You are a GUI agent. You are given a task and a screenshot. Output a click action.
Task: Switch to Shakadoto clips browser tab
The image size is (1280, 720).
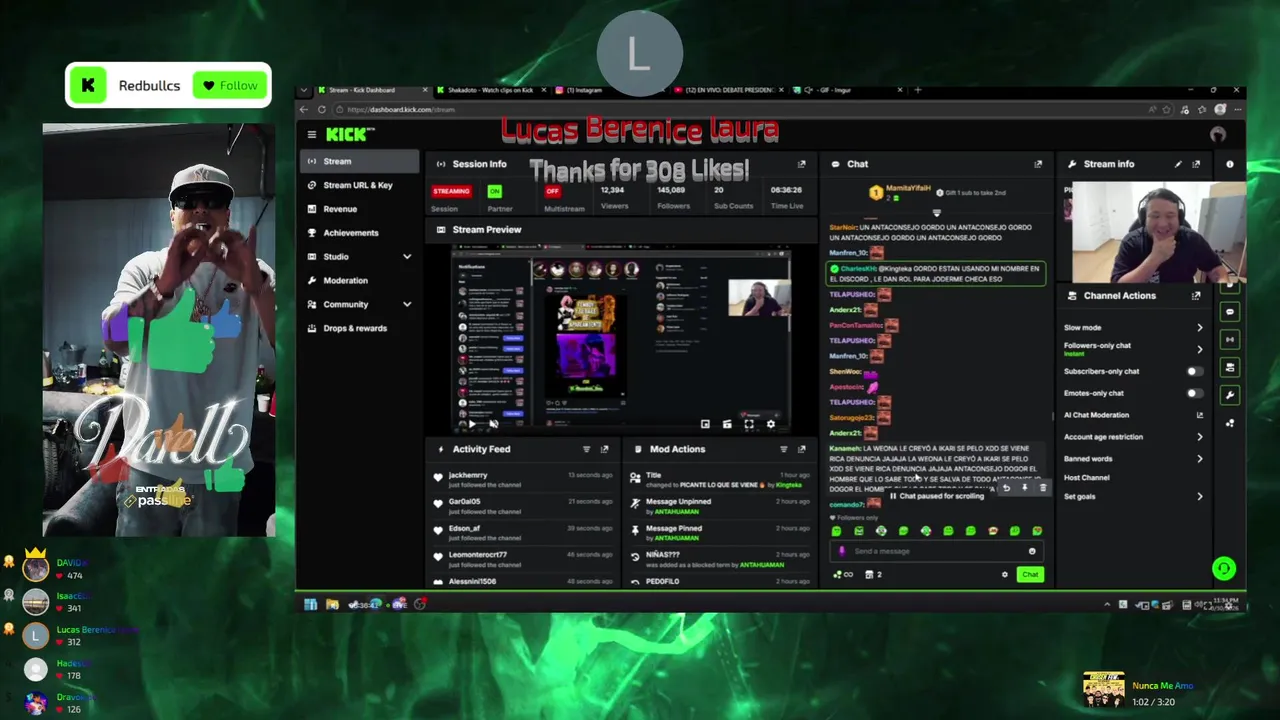[490, 90]
